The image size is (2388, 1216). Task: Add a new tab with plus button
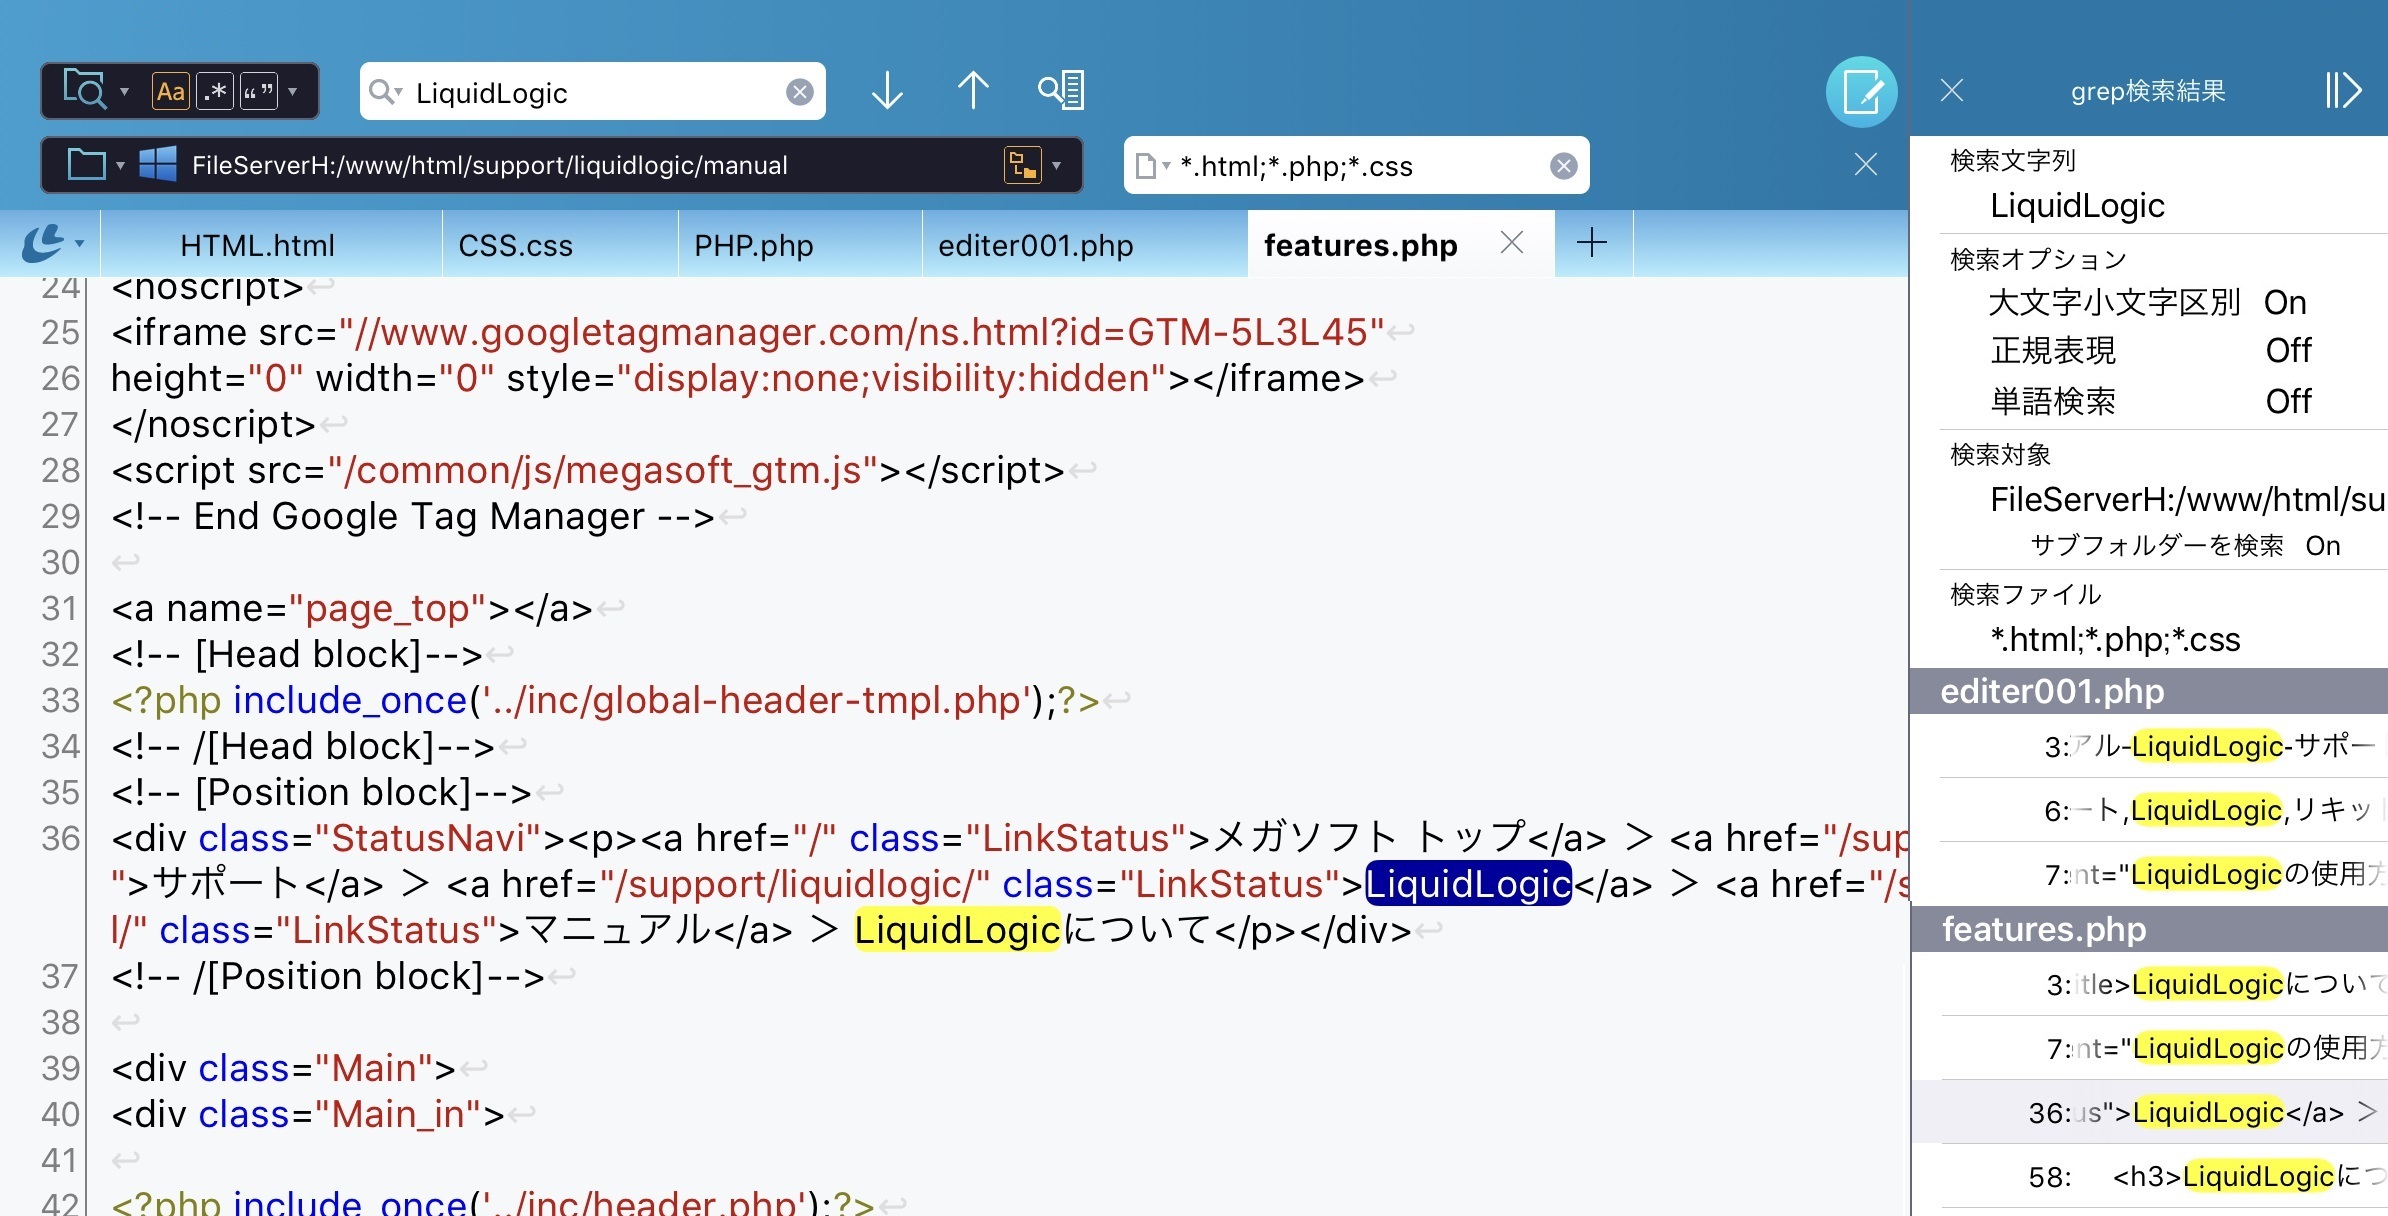click(1591, 243)
